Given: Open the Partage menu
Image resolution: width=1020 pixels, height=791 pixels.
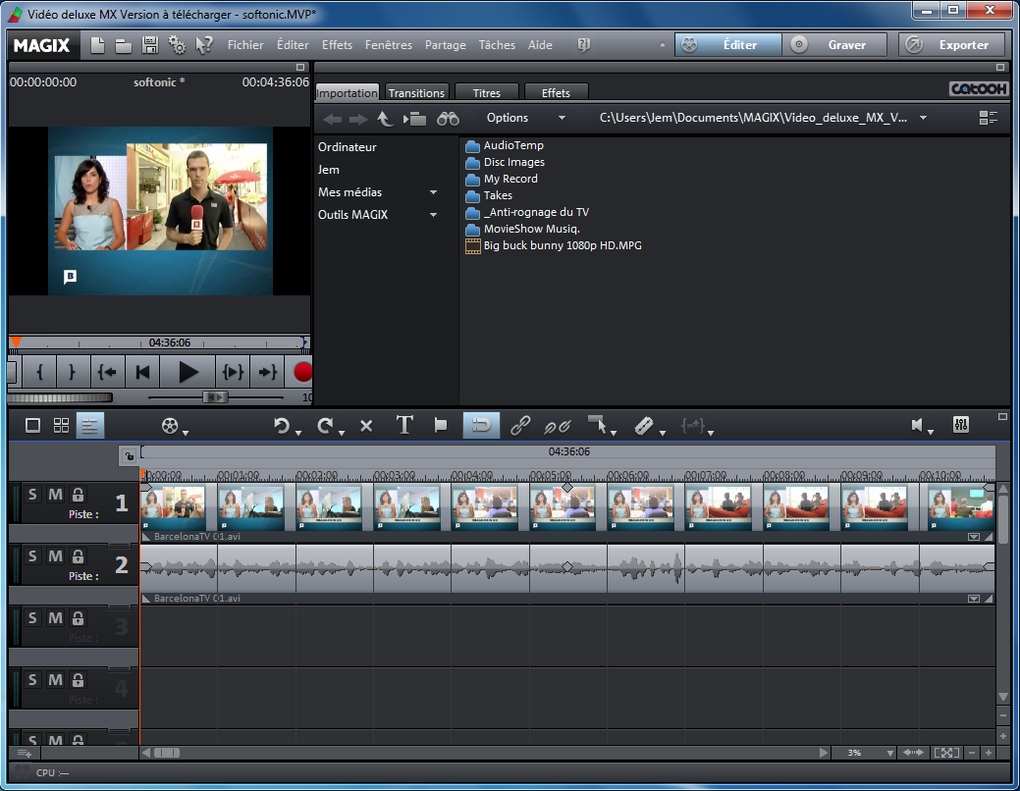Looking at the screenshot, I should 445,45.
